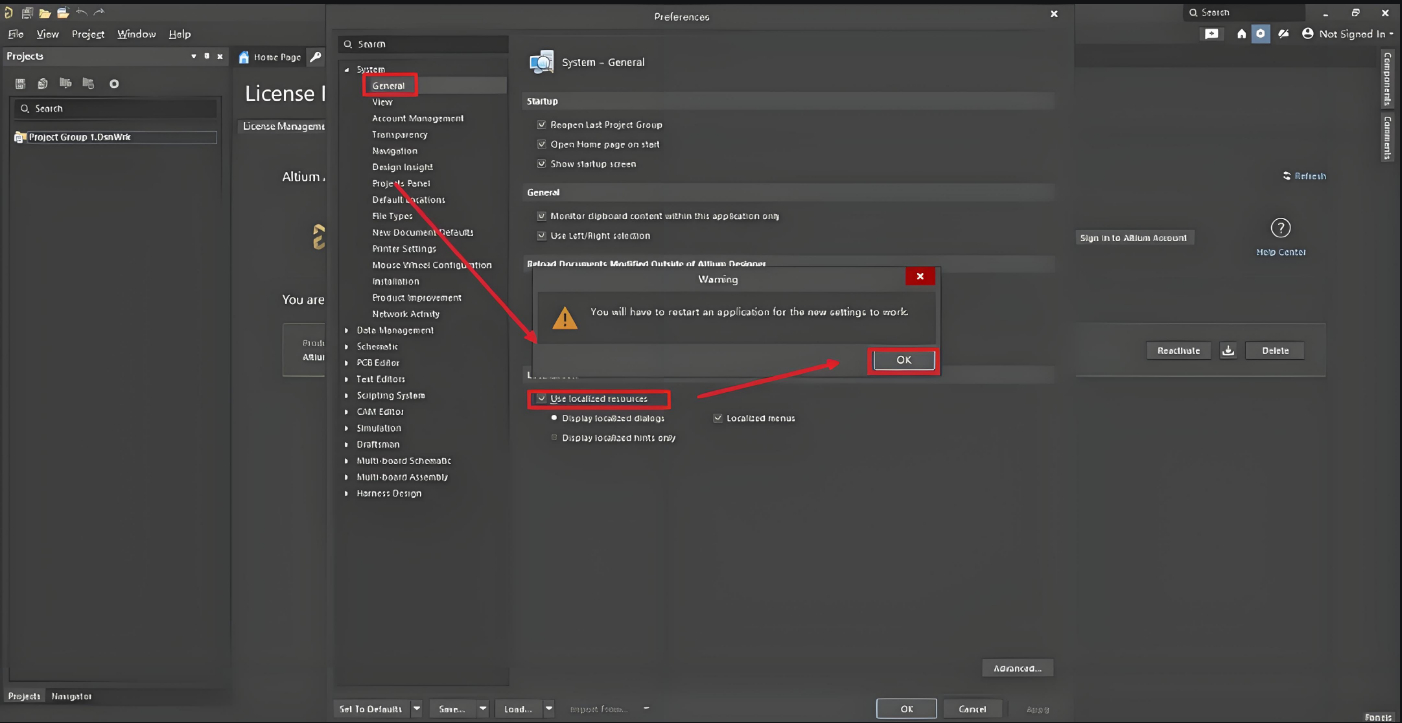Toggle Reopen Last Project Group checkbox
Viewport: 1402px width, 723px height.
pos(542,125)
